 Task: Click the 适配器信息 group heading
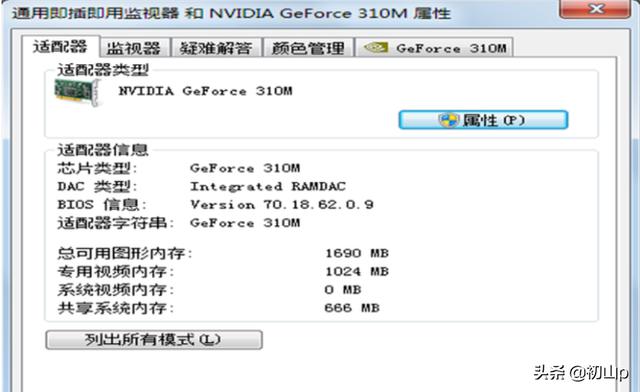click(102, 150)
